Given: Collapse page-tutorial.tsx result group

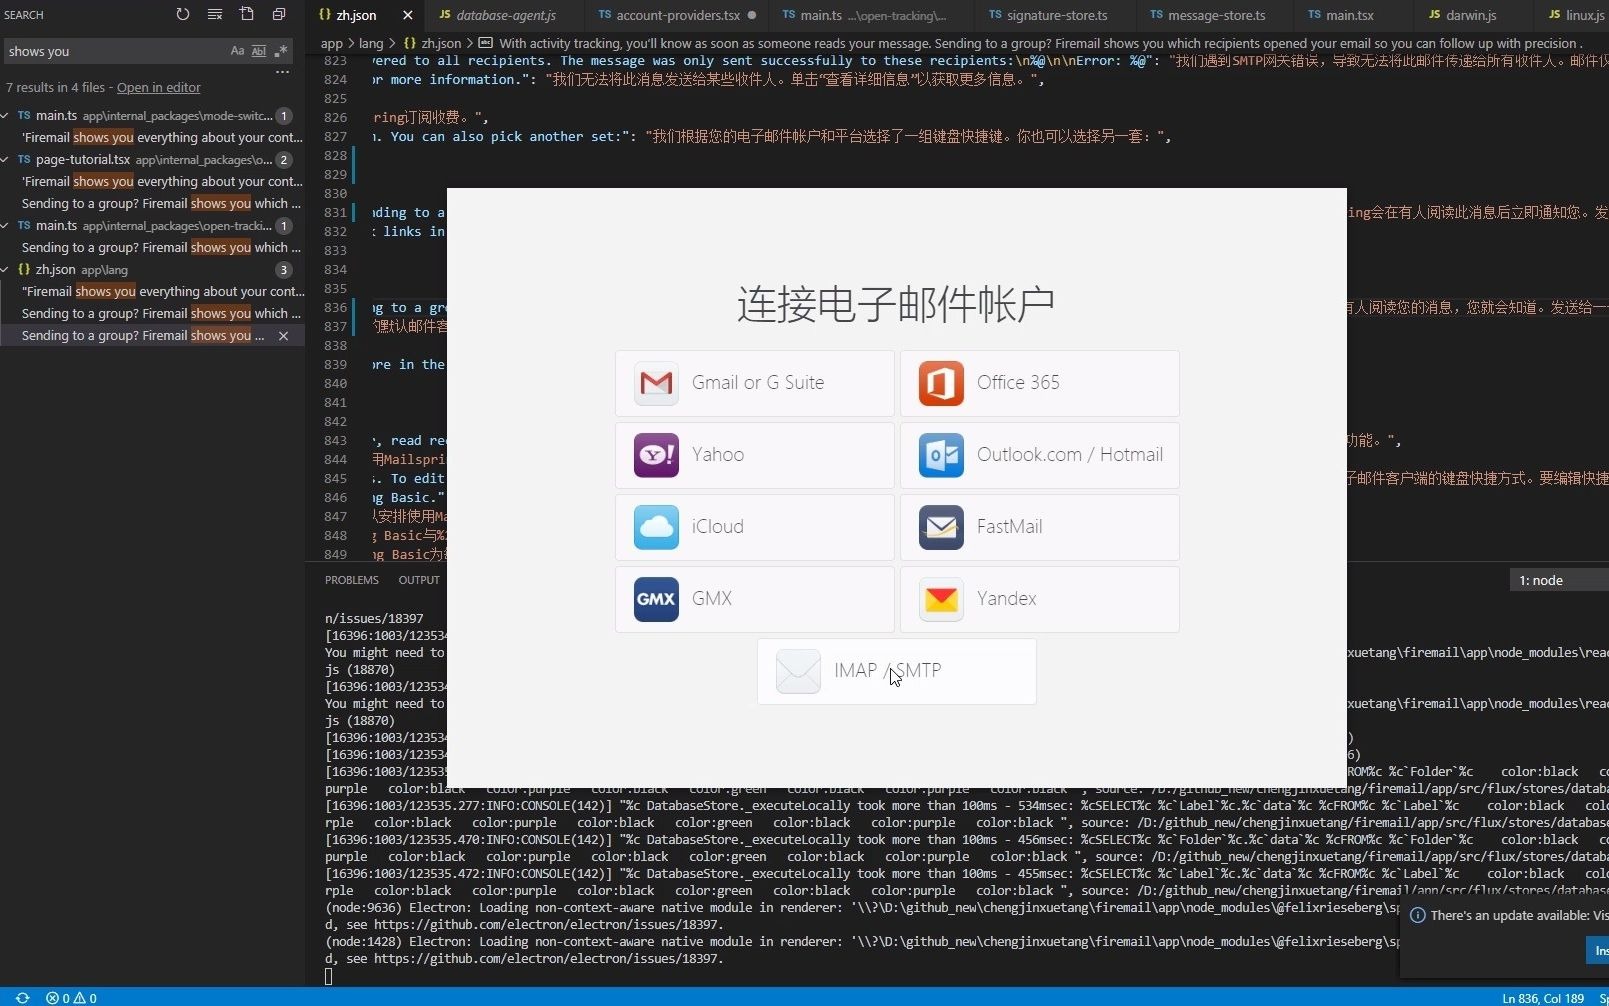Looking at the screenshot, I should pyautogui.click(x=7, y=160).
